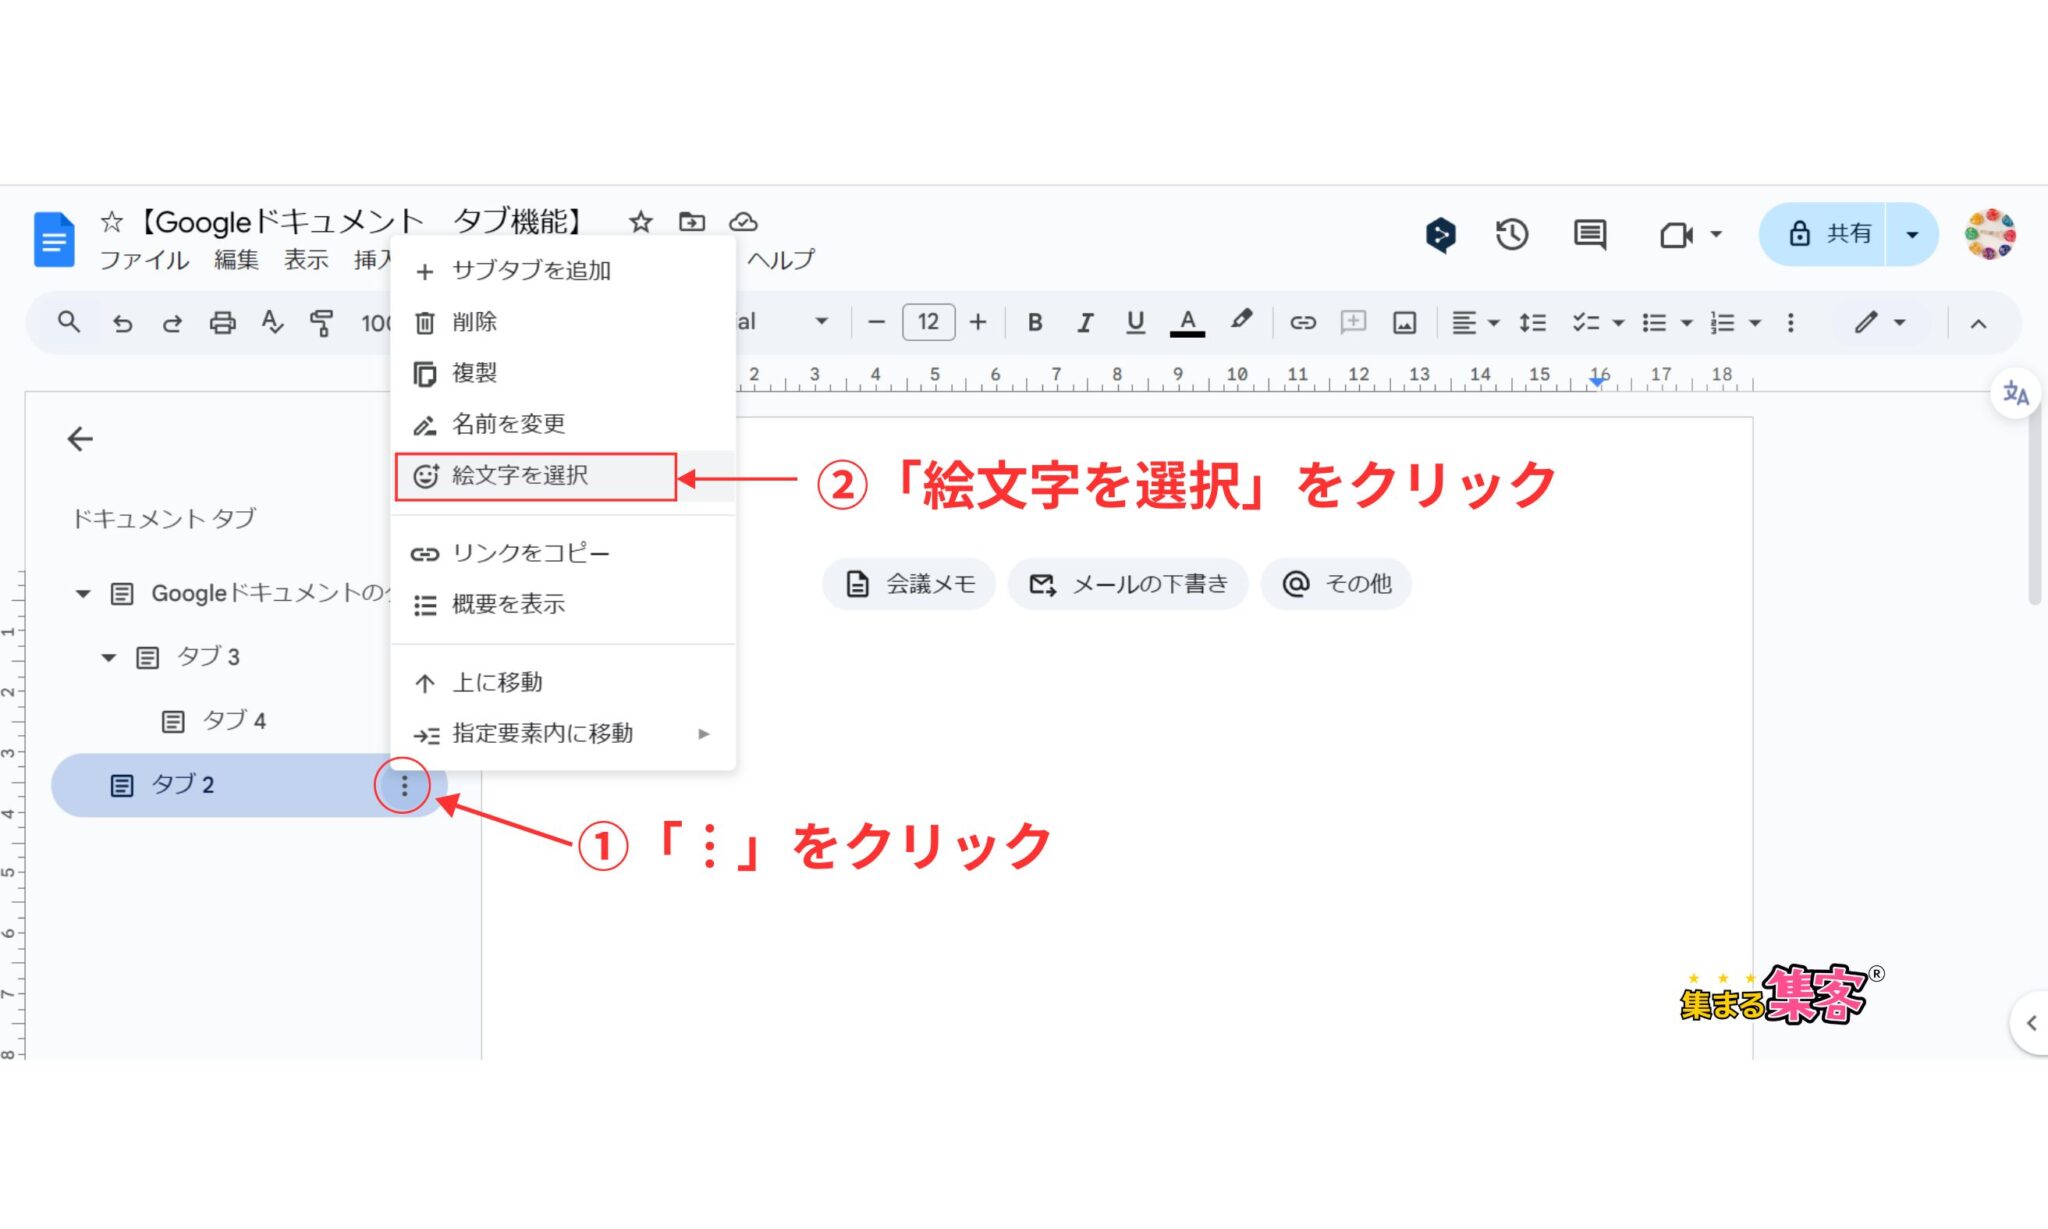Click the Google Docs home icon

pos(54,239)
